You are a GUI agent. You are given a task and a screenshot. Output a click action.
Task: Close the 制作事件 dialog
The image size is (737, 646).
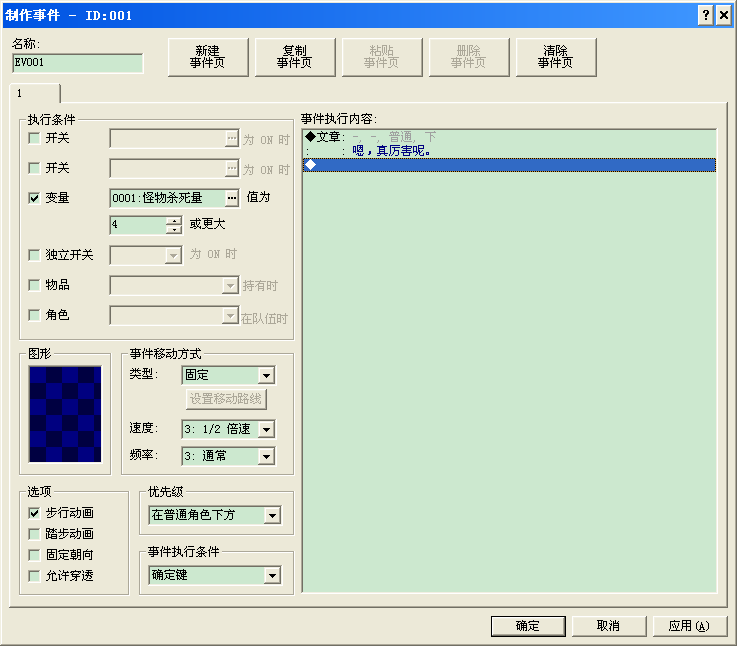point(723,16)
